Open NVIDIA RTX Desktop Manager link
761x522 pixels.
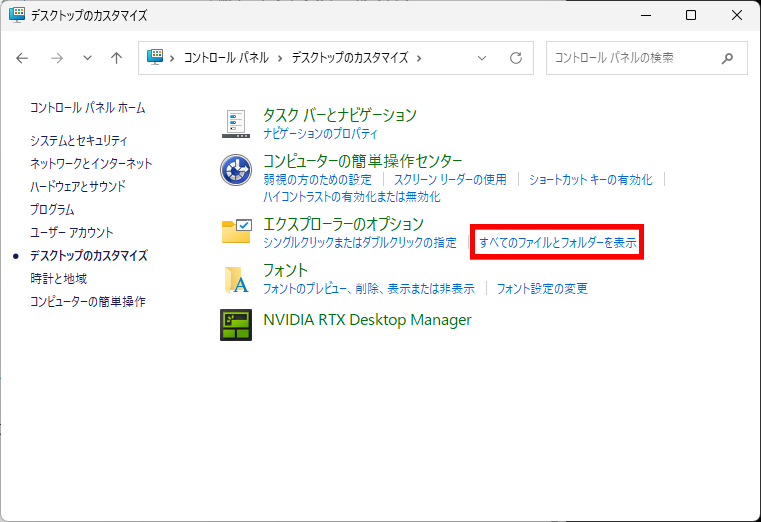coord(367,320)
